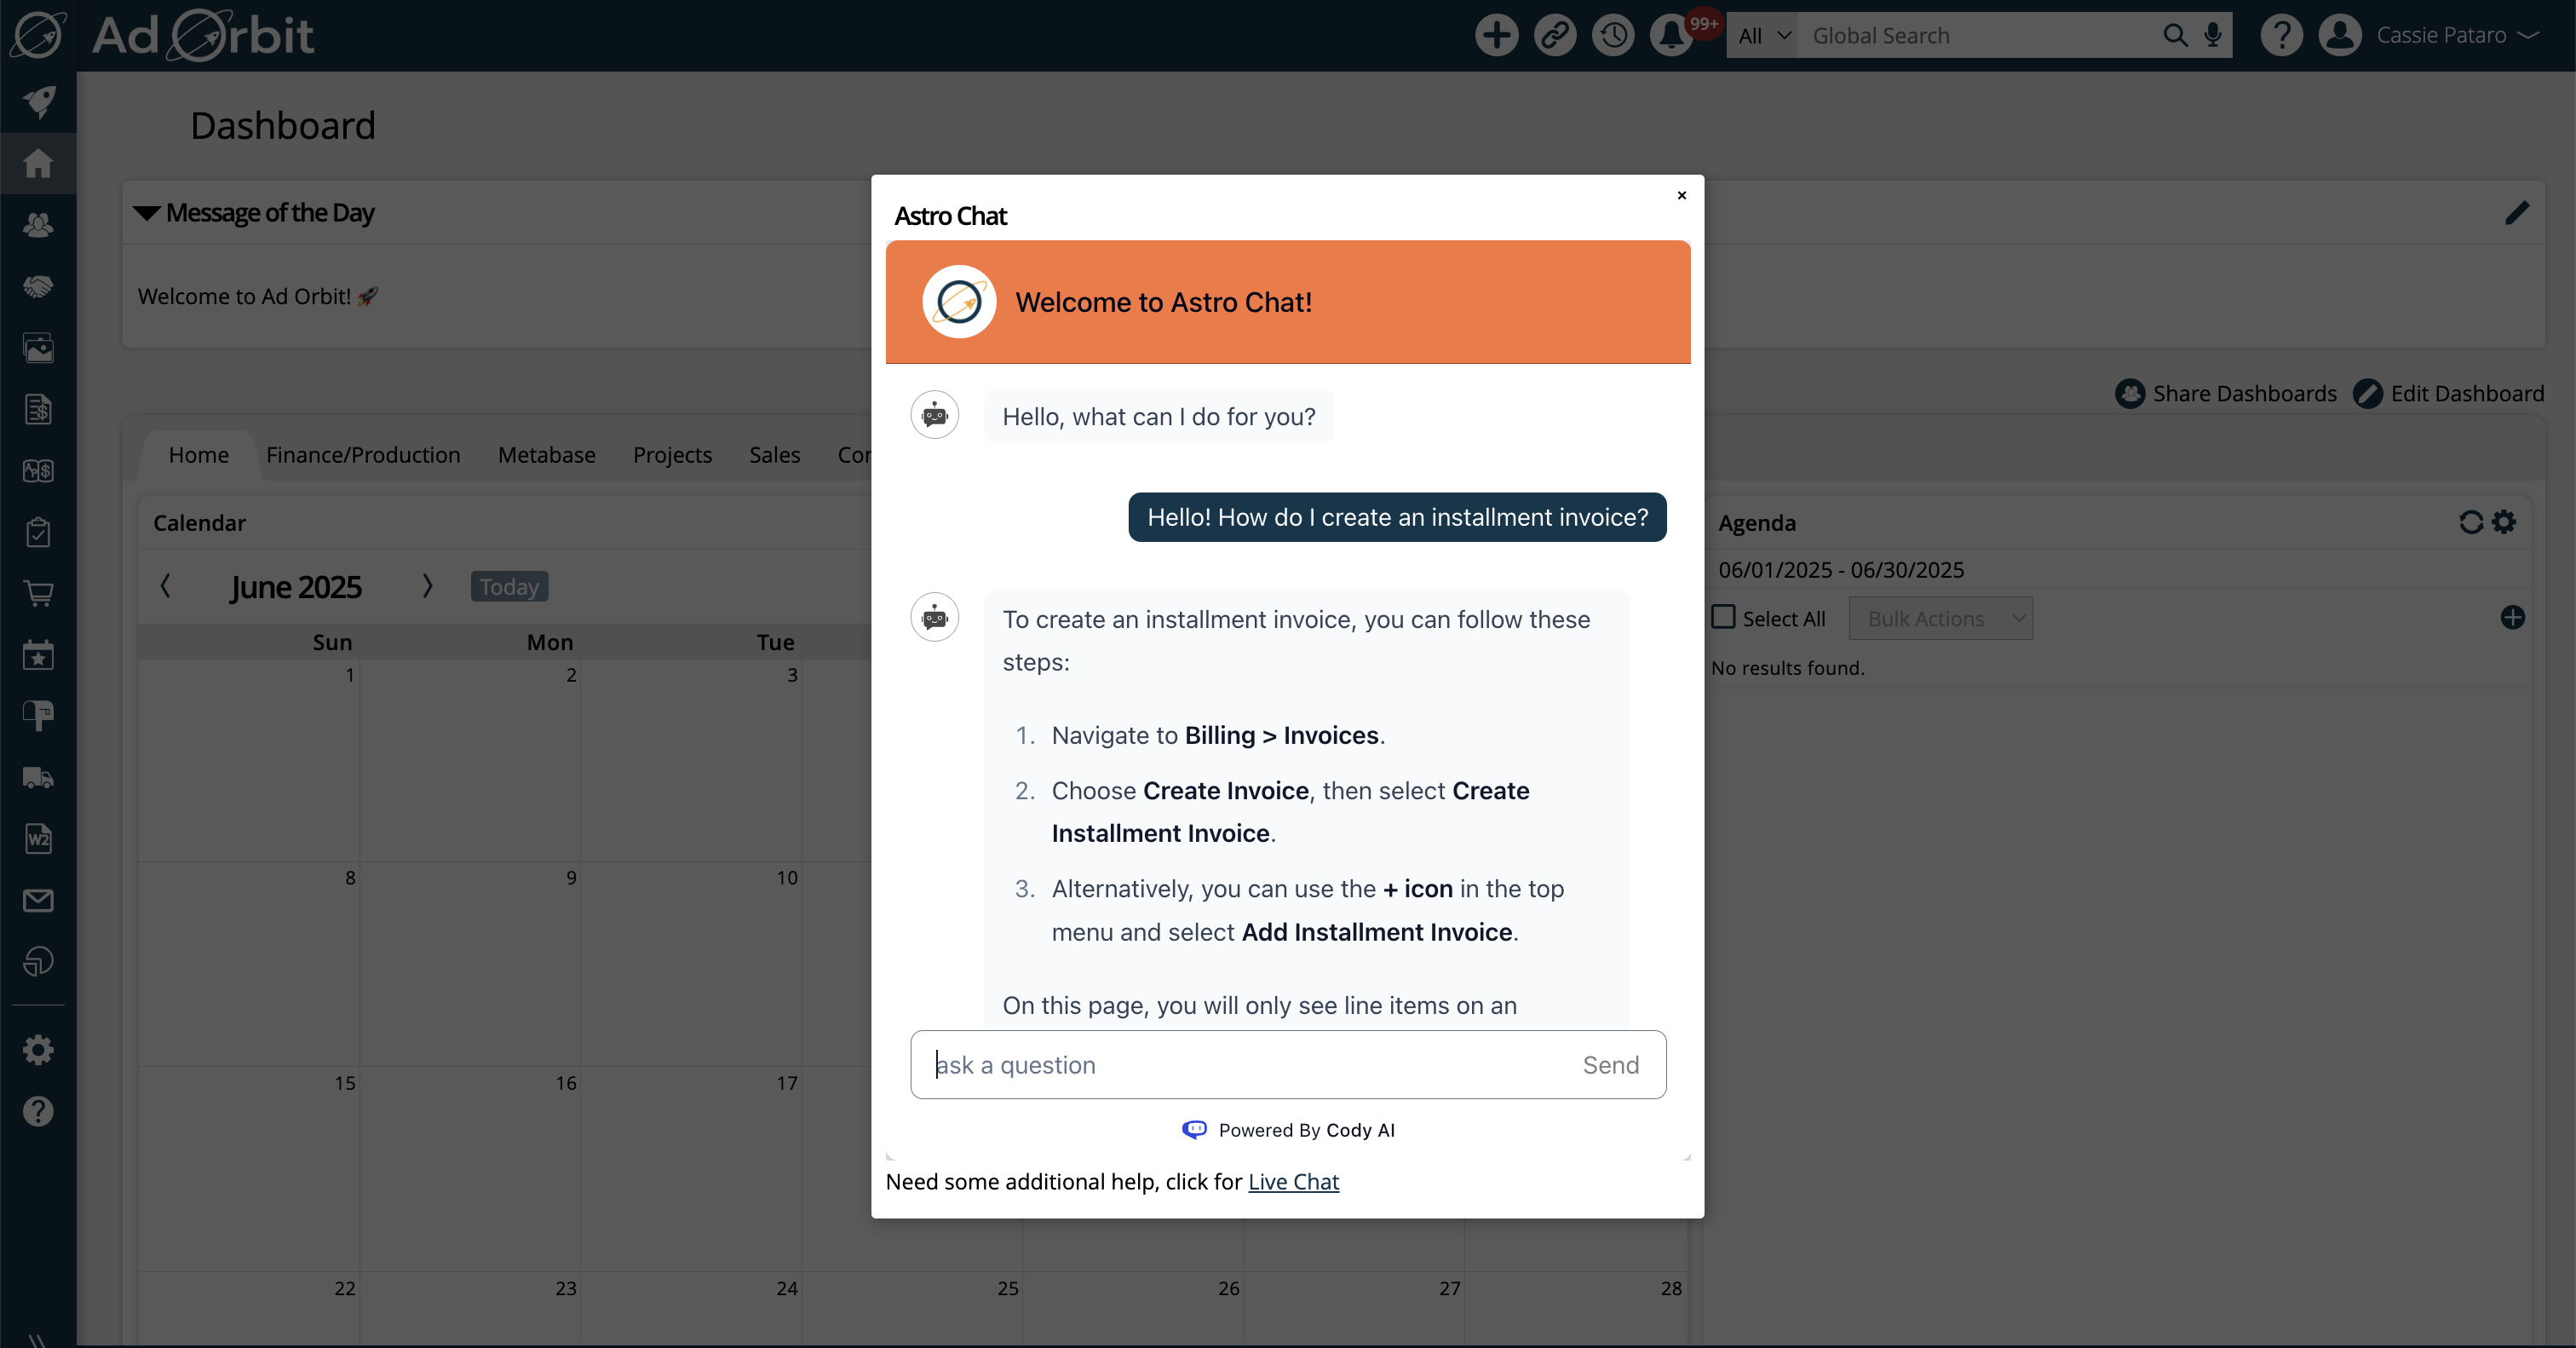Click the Live Chat link
This screenshot has width=2576, height=1348.
1292,1182
